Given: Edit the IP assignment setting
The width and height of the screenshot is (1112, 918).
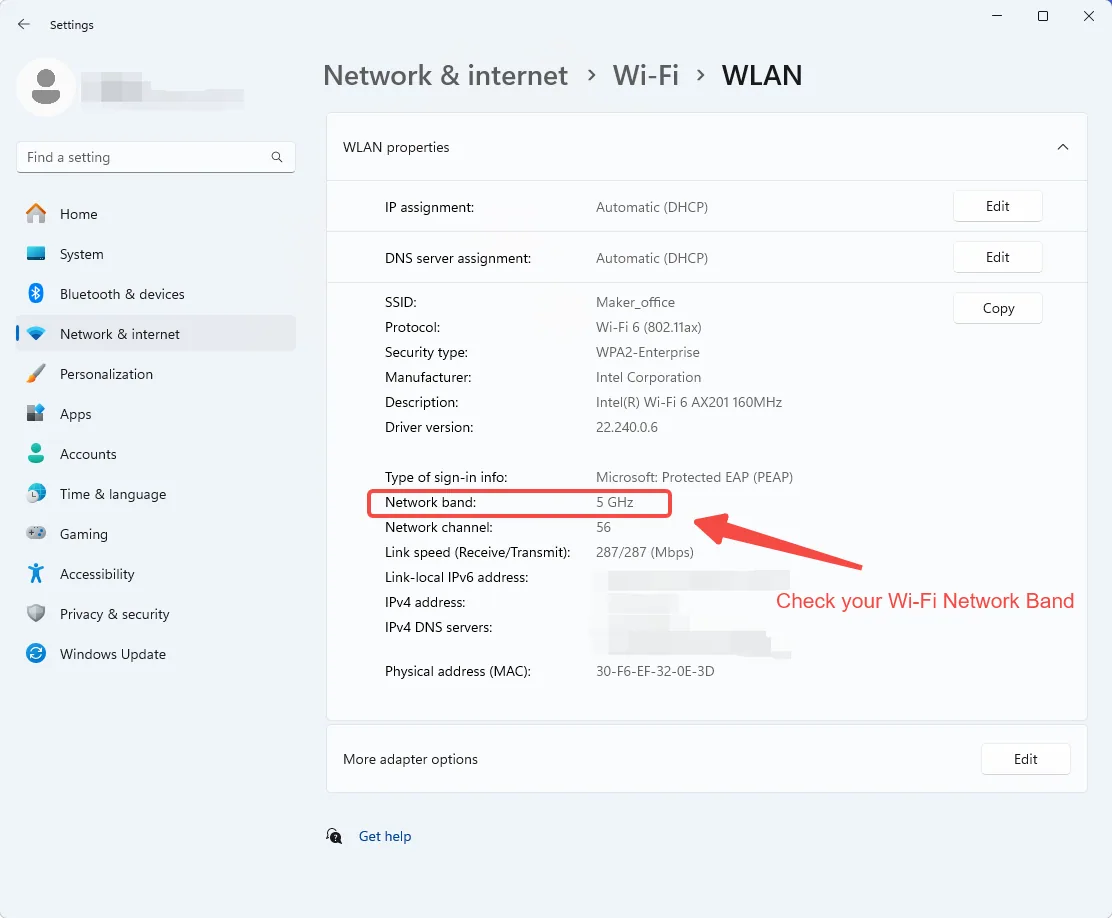Looking at the screenshot, I should click(997, 206).
